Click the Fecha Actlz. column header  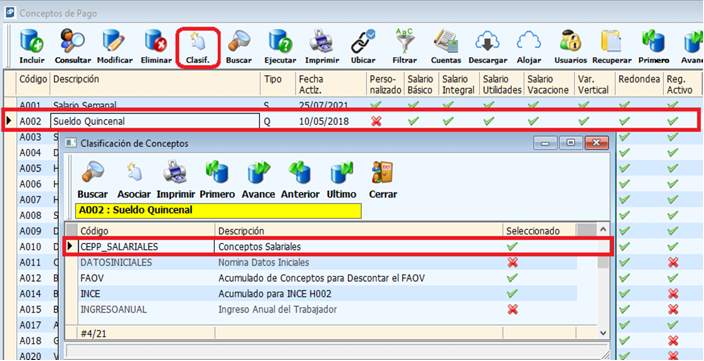click(330, 84)
